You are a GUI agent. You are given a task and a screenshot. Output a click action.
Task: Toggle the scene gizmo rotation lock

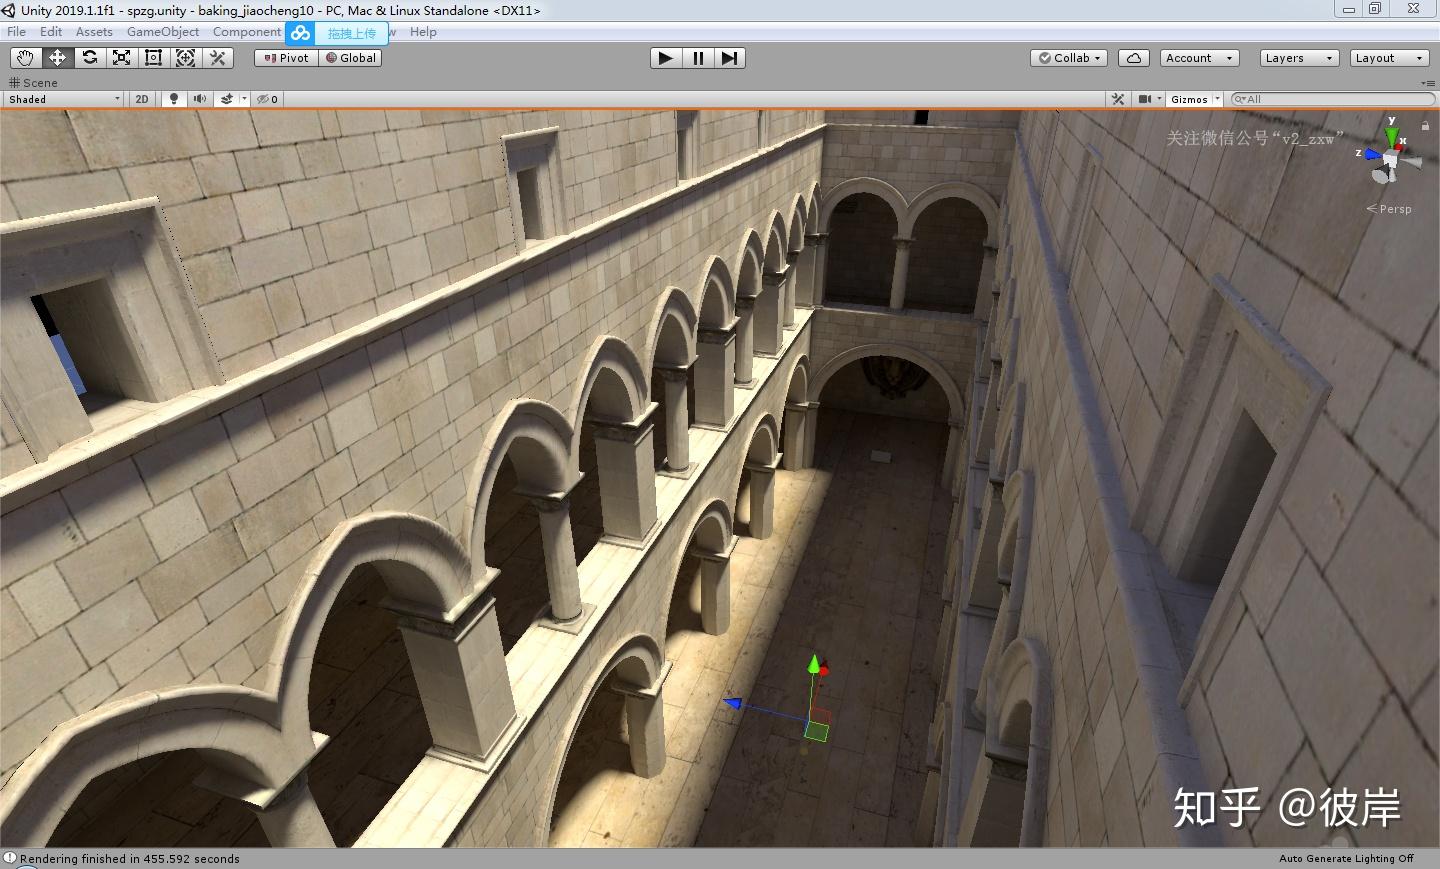(x=1425, y=126)
